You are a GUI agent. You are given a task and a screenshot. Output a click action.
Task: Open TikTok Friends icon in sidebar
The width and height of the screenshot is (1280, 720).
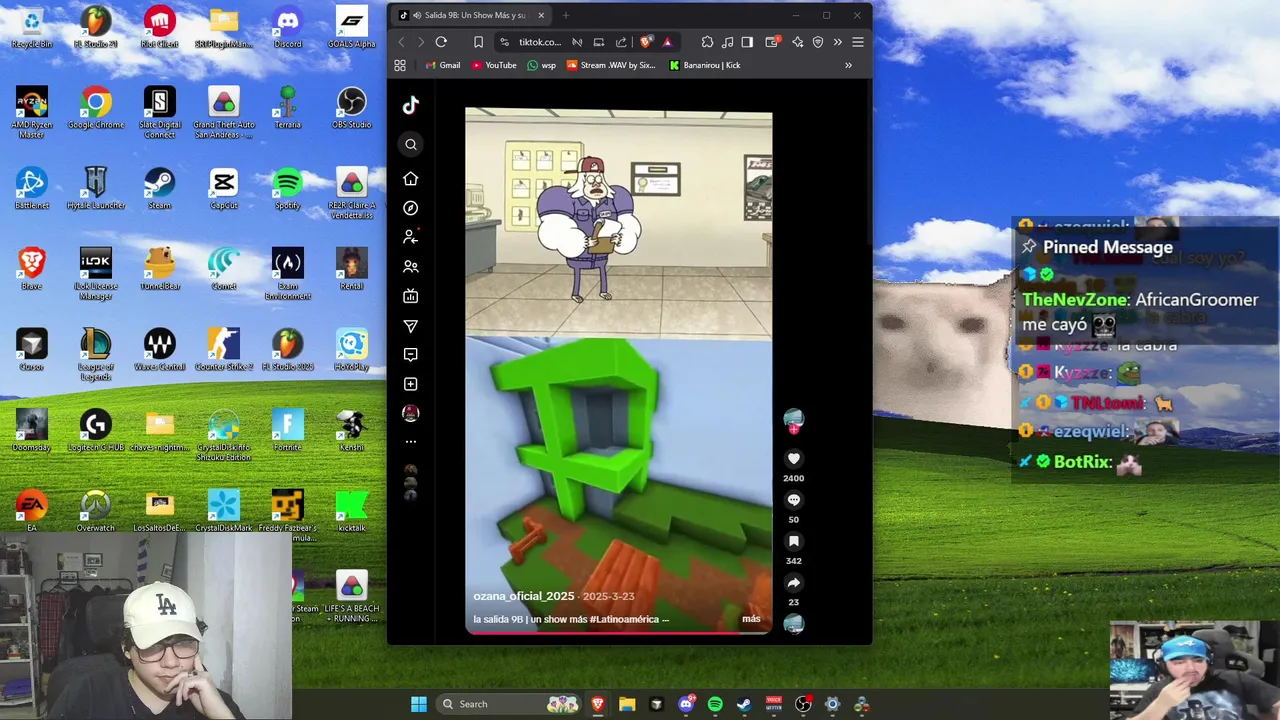point(410,267)
